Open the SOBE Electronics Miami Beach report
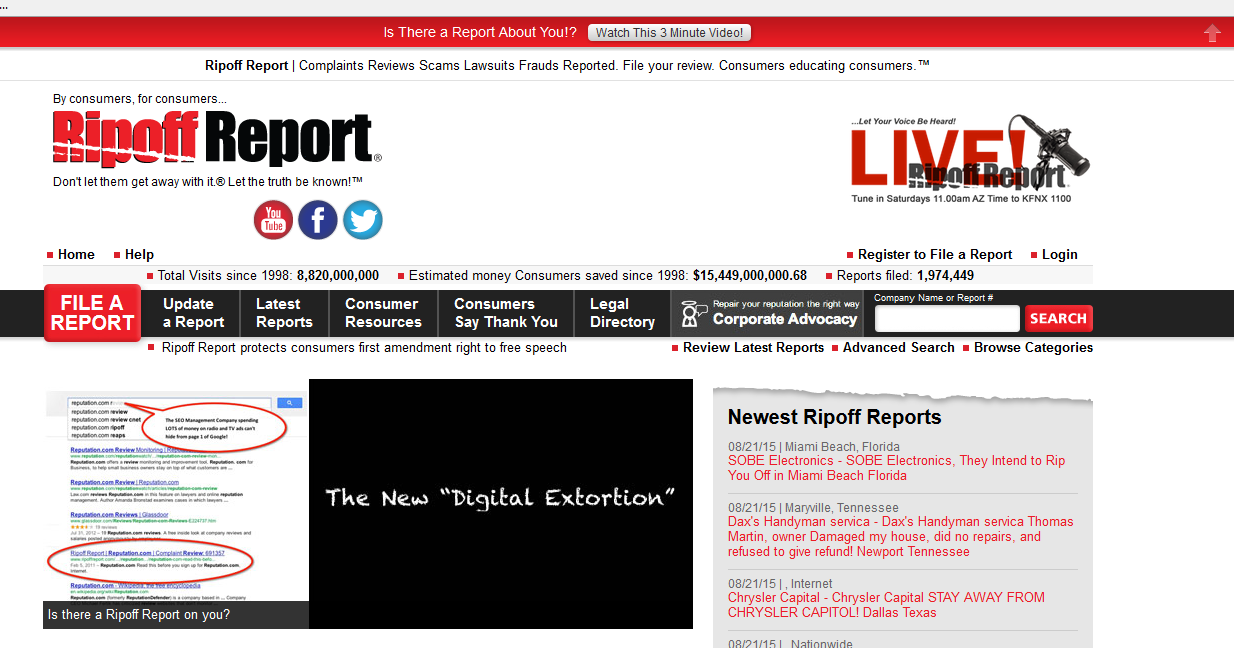The height and width of the screenshot is (648, 1234). click(896, 468)
